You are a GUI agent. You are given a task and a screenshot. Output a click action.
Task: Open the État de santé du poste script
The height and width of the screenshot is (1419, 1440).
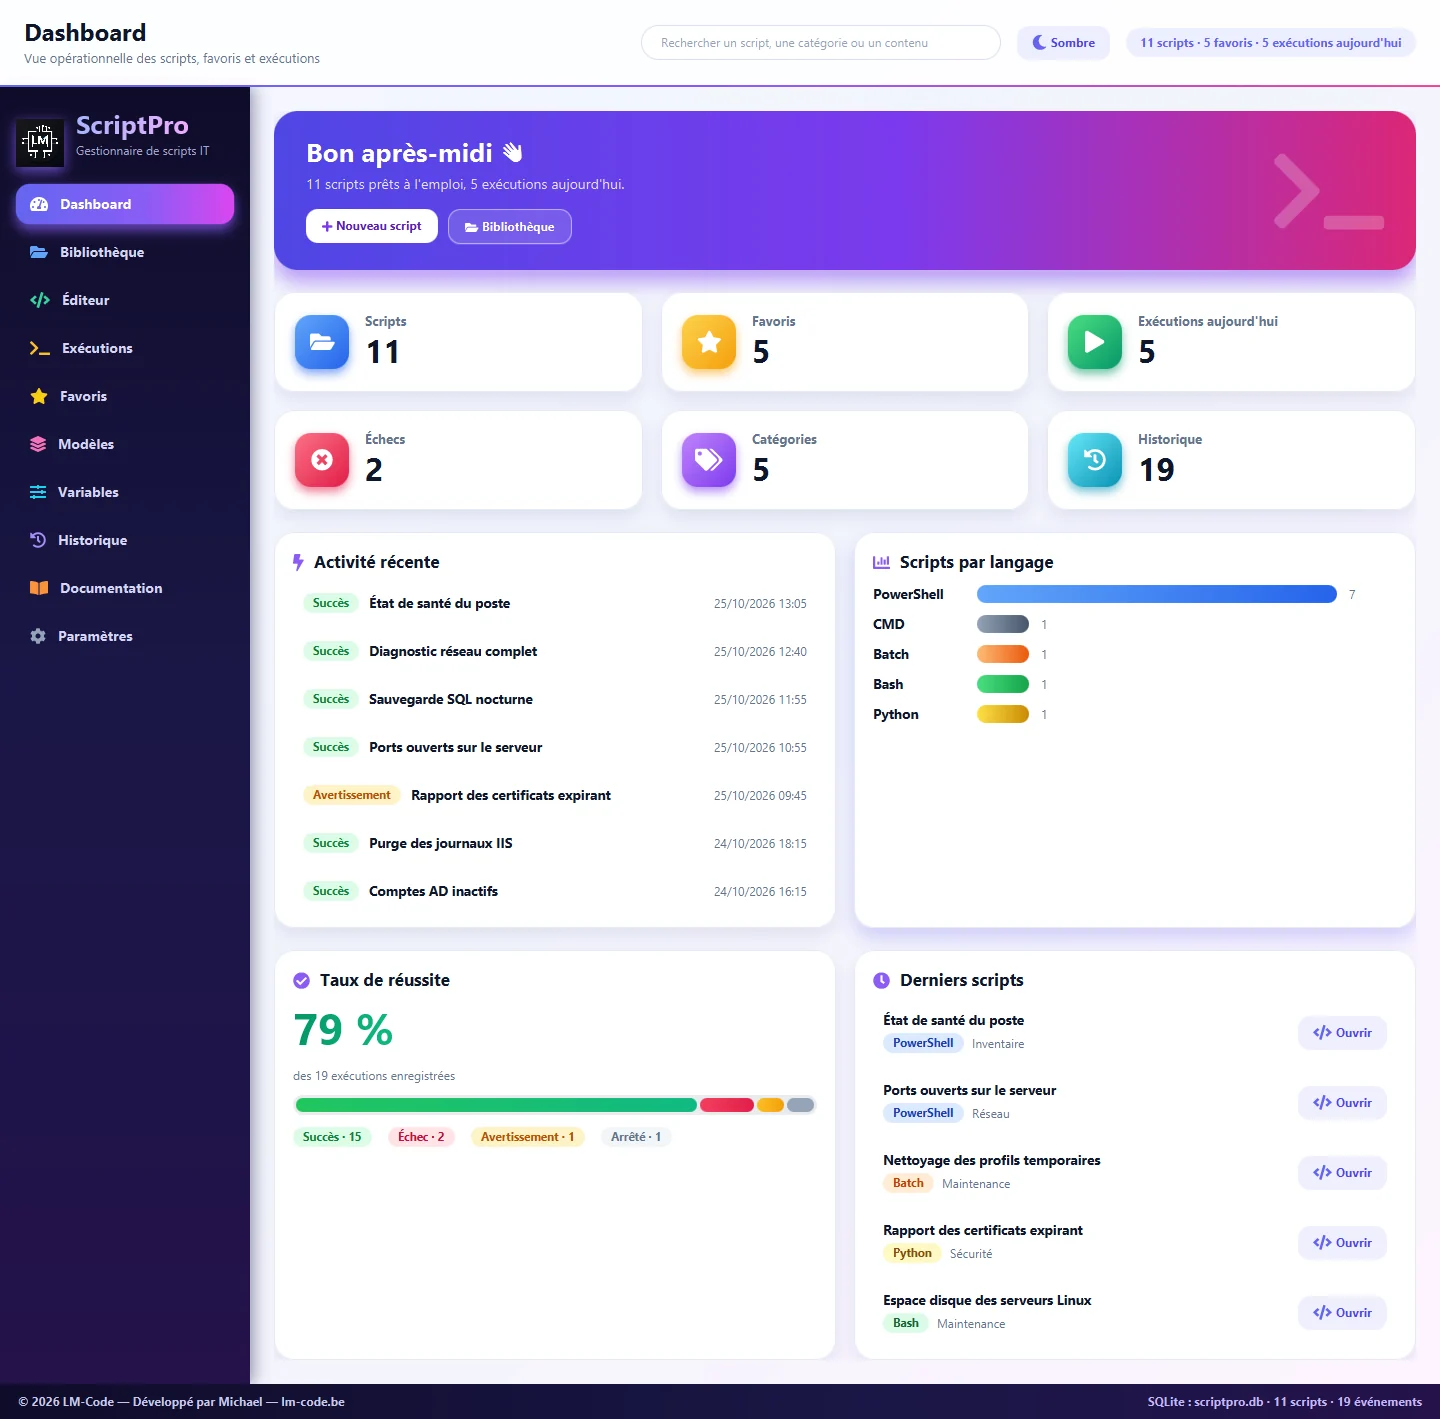(1342, 1033)
